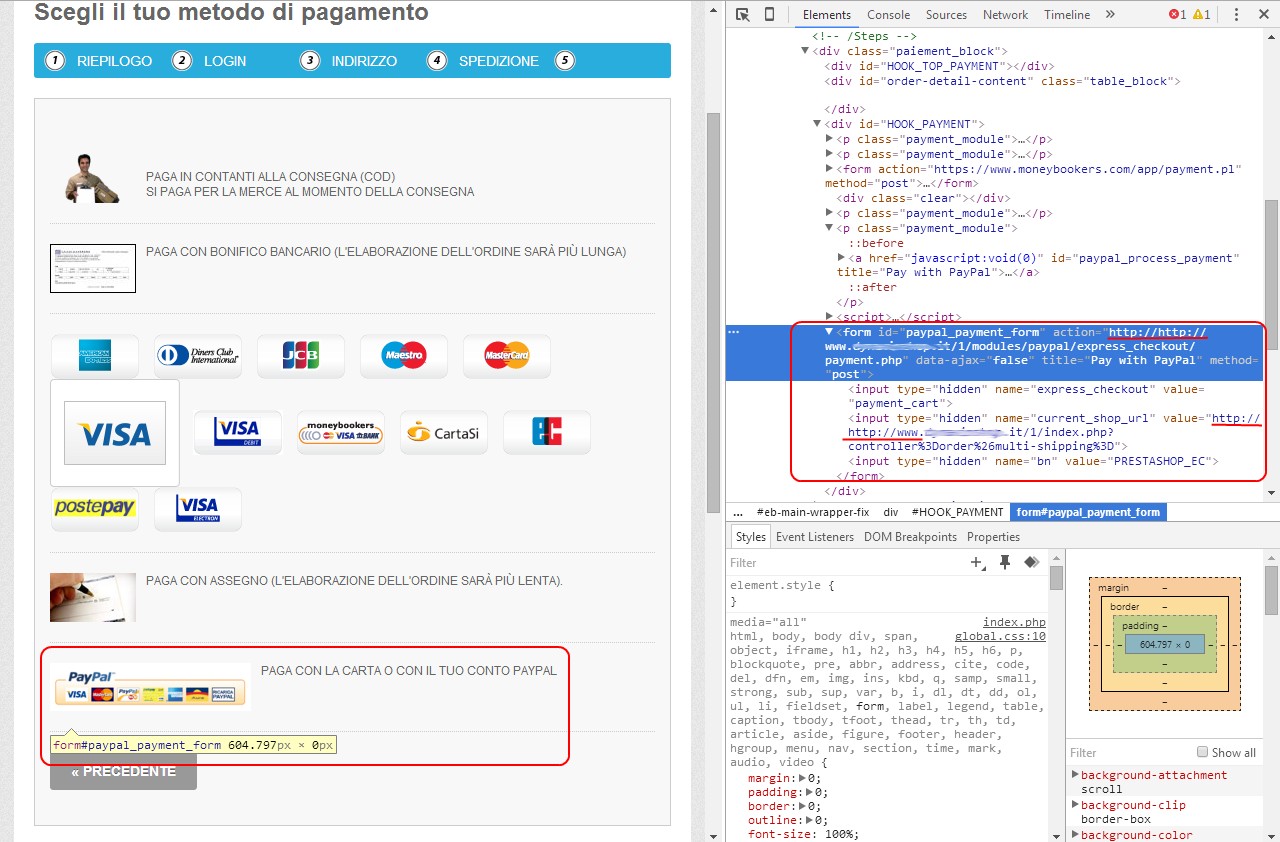Choose American Express card logo

(95, 355)
